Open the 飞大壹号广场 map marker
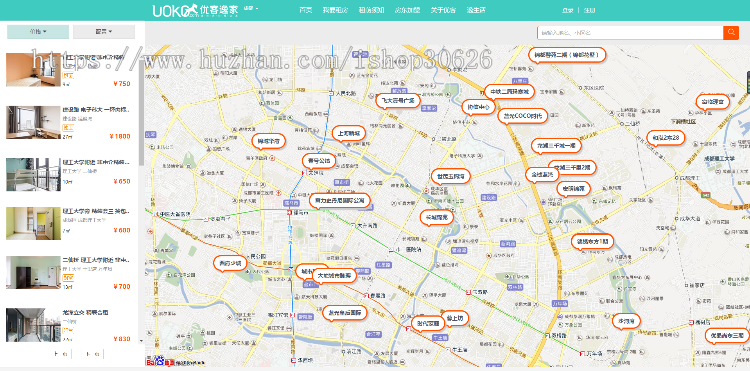 pyautogui.click(x=398, y=100)
